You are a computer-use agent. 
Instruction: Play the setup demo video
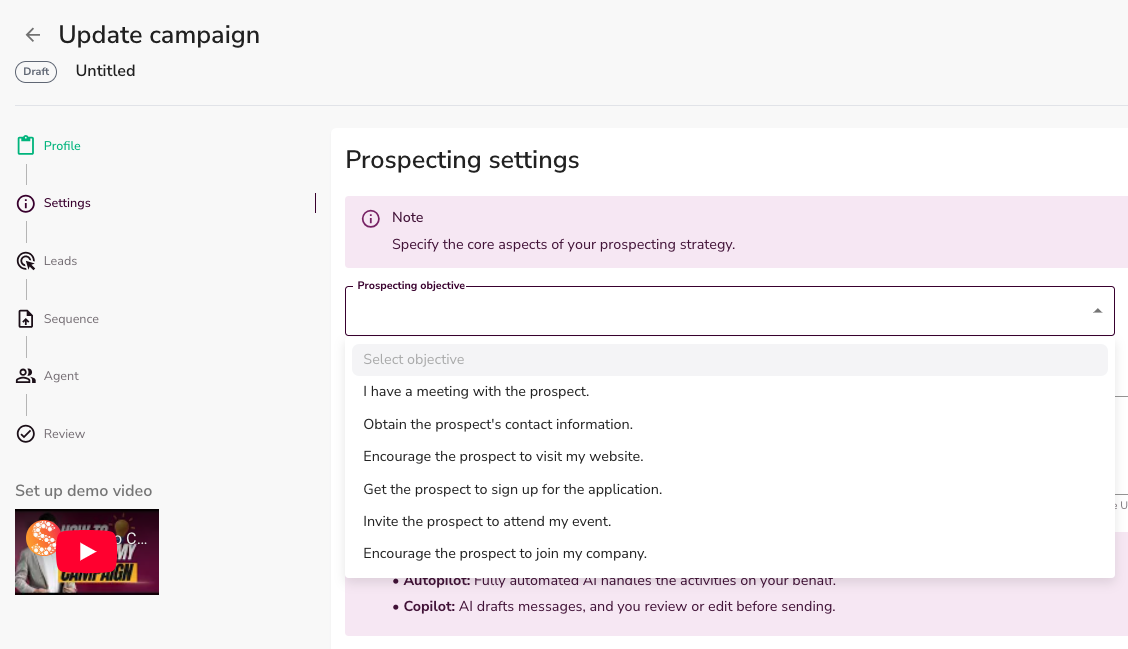[87, 552]
